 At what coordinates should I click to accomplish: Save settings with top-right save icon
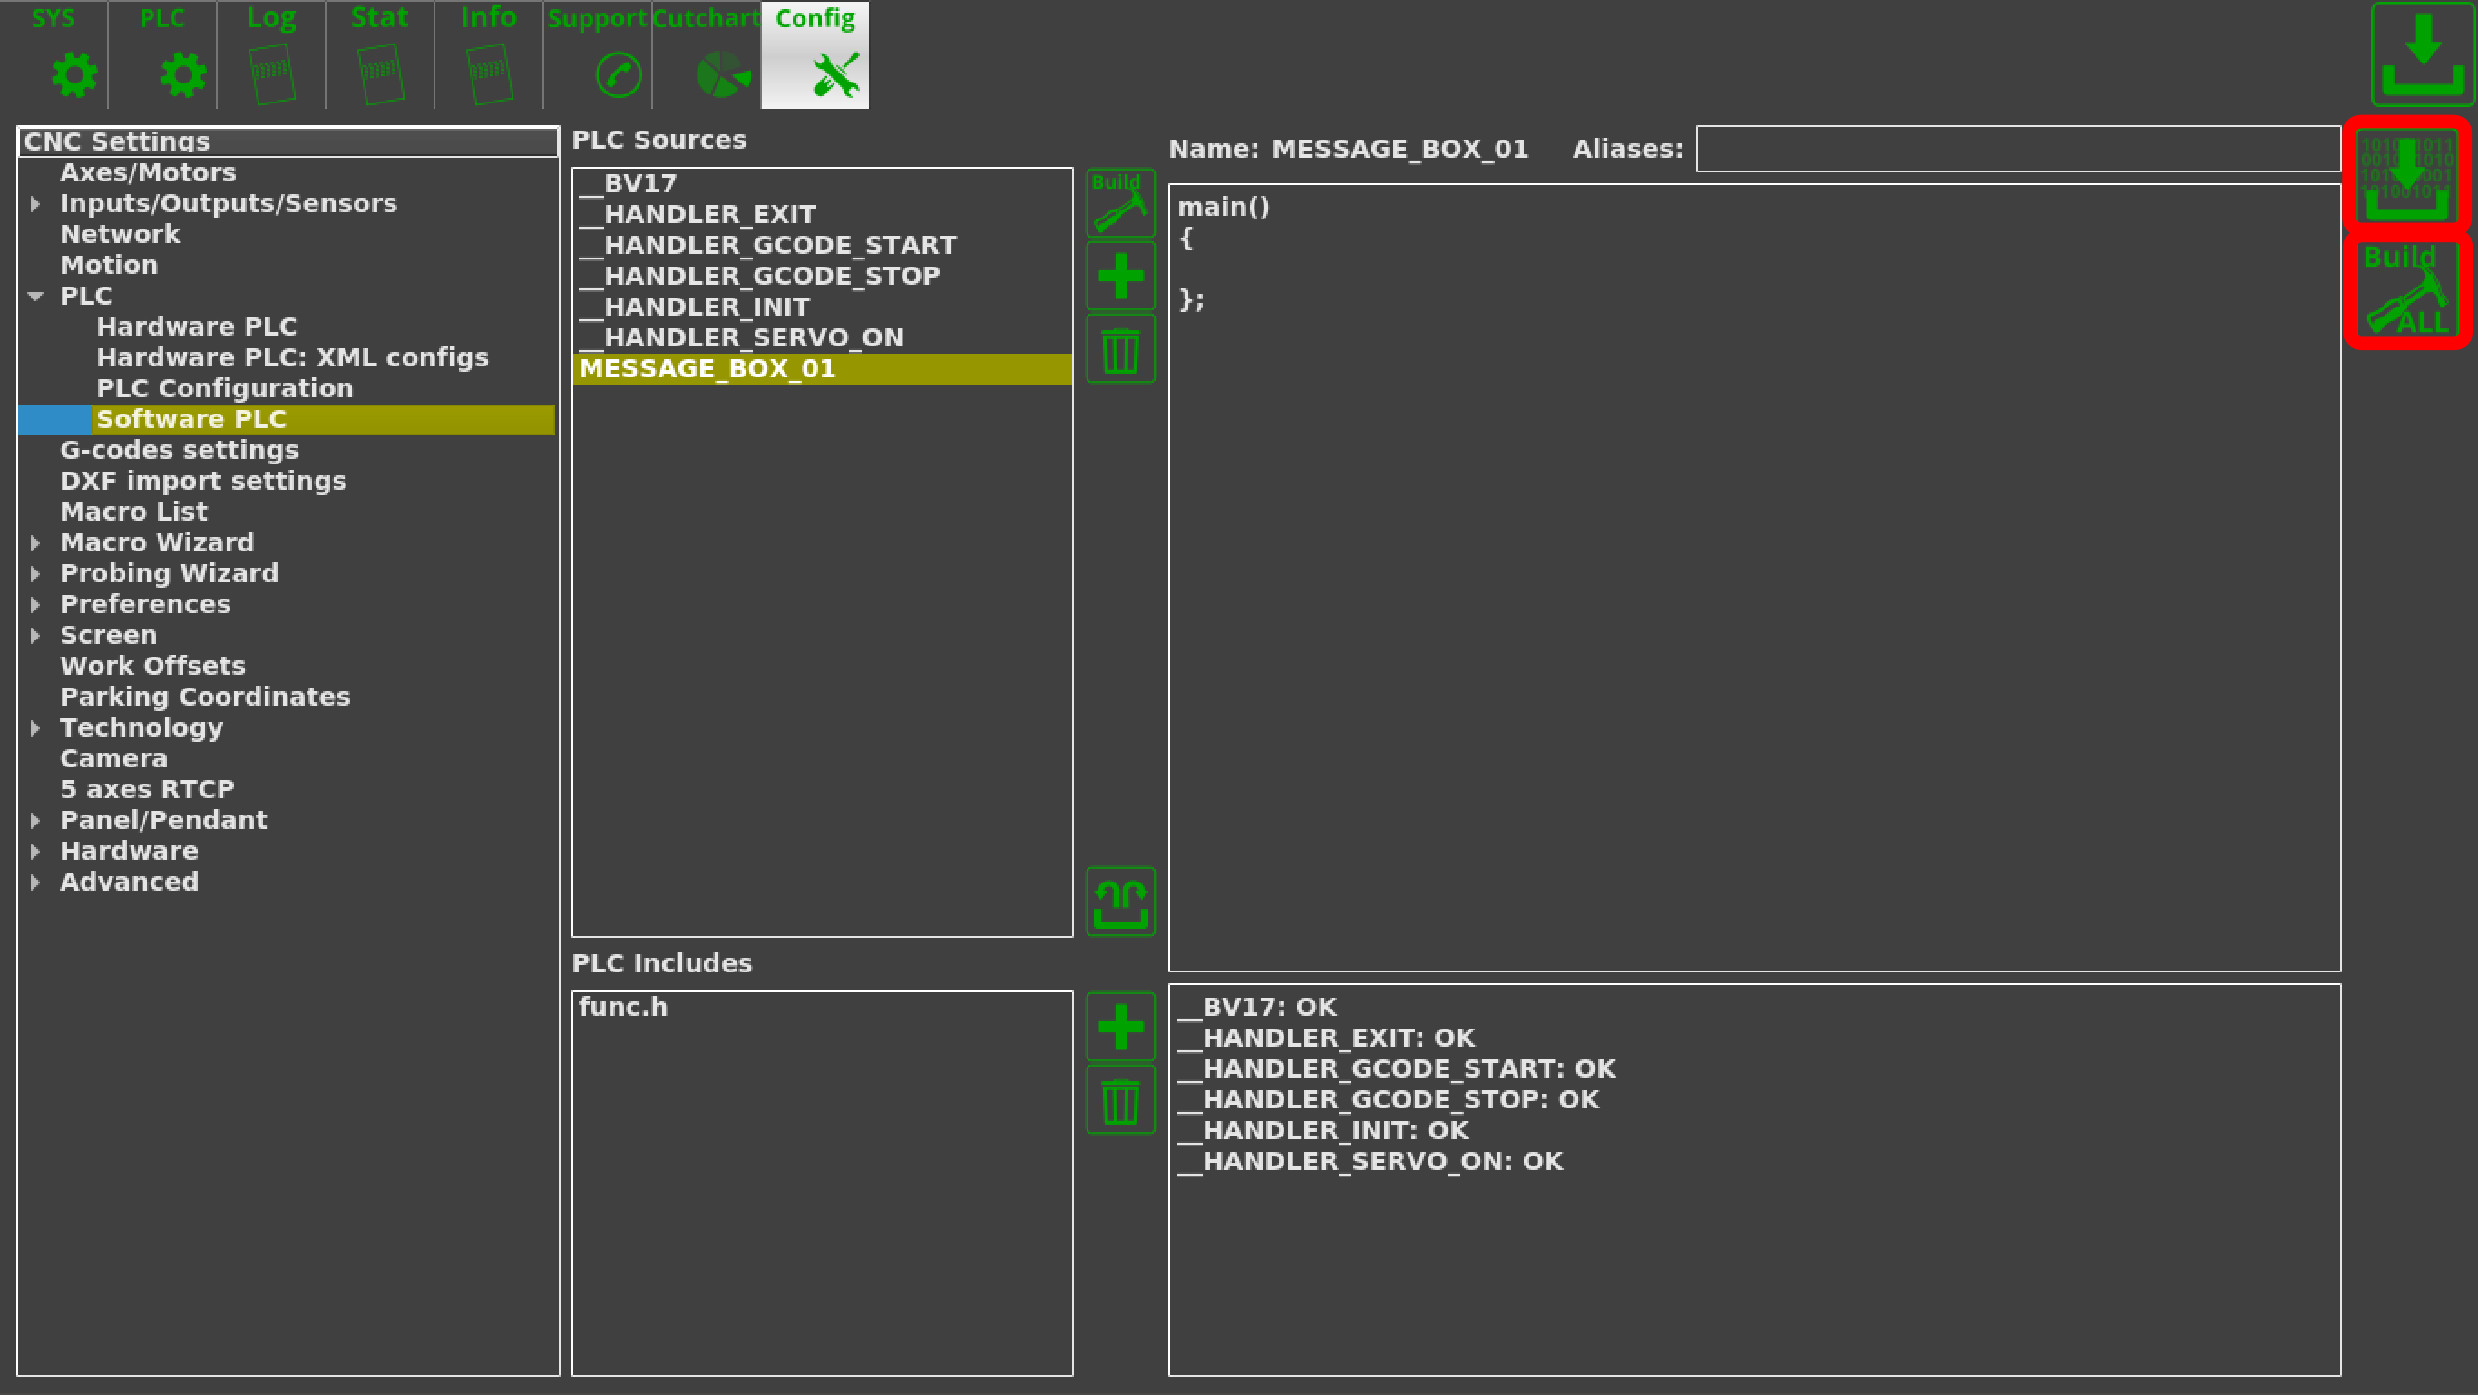click(x=2422, y=55)
